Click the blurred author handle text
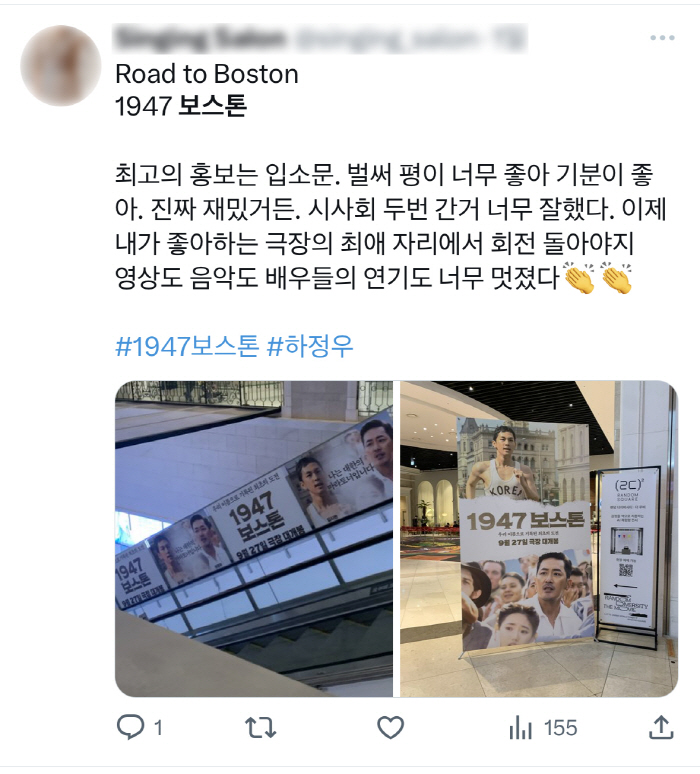This screenshot has height=774, width=700. (x=409, y=39)
